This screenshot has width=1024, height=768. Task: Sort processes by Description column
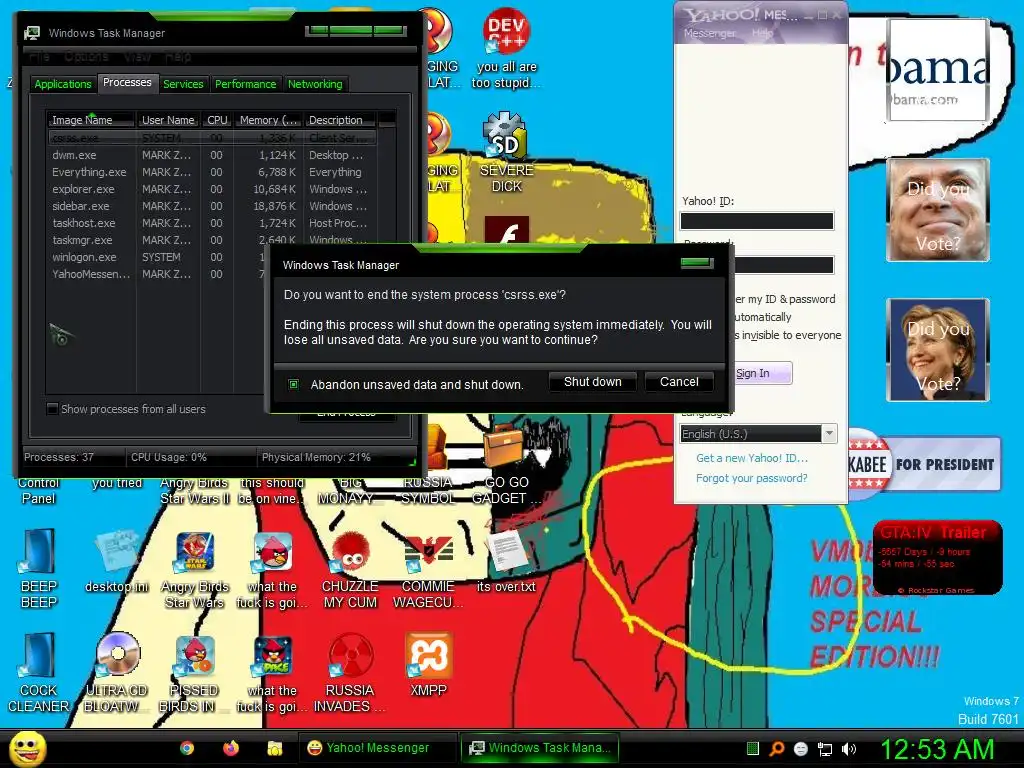coord(340,120)
